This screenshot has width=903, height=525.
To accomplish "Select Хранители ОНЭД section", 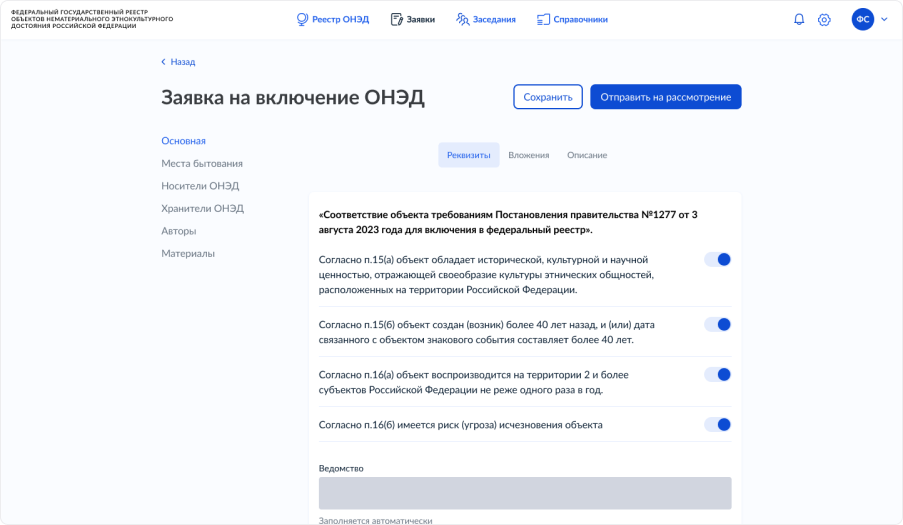I will 202,208.
